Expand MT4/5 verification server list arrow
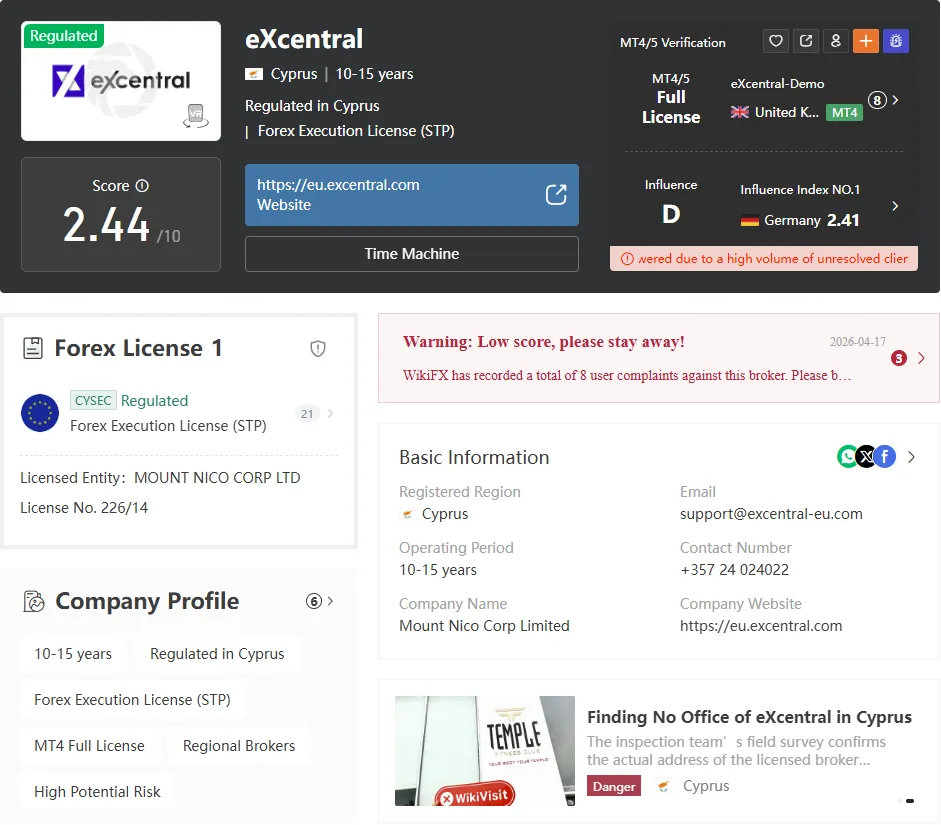Image resolution: width=941 pixels, height=825 pixels. pyautogui.click(x=895, y=100)
